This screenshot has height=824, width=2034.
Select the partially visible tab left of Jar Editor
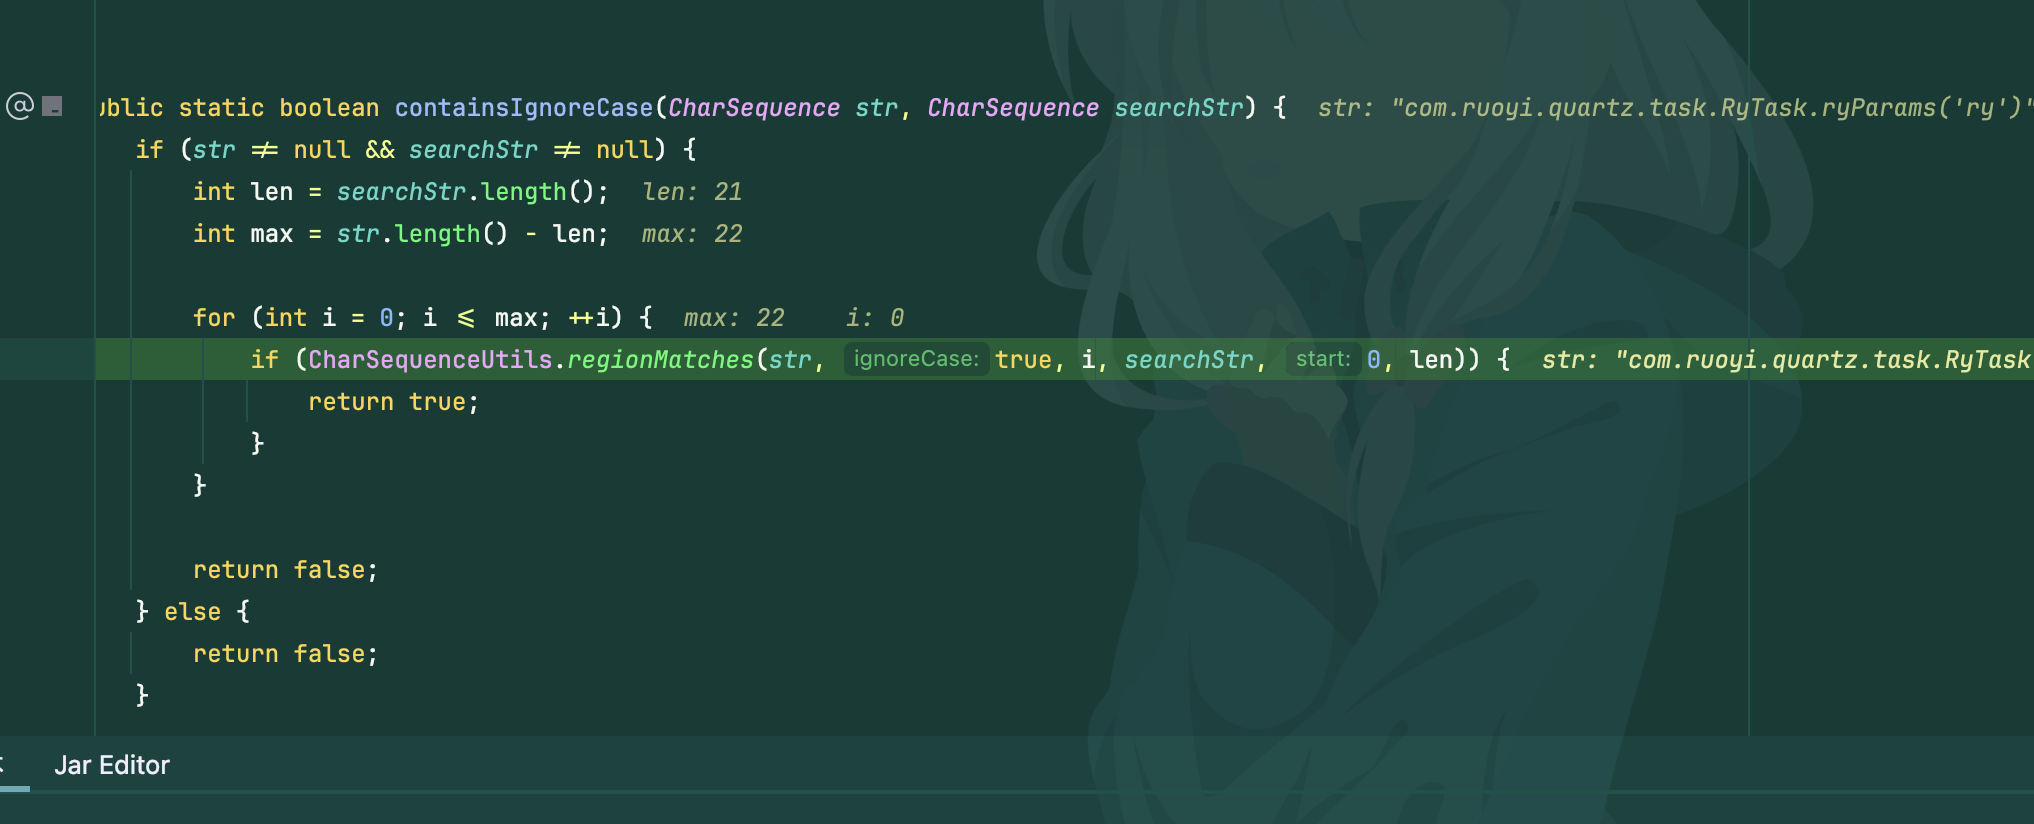pos(3,765)
